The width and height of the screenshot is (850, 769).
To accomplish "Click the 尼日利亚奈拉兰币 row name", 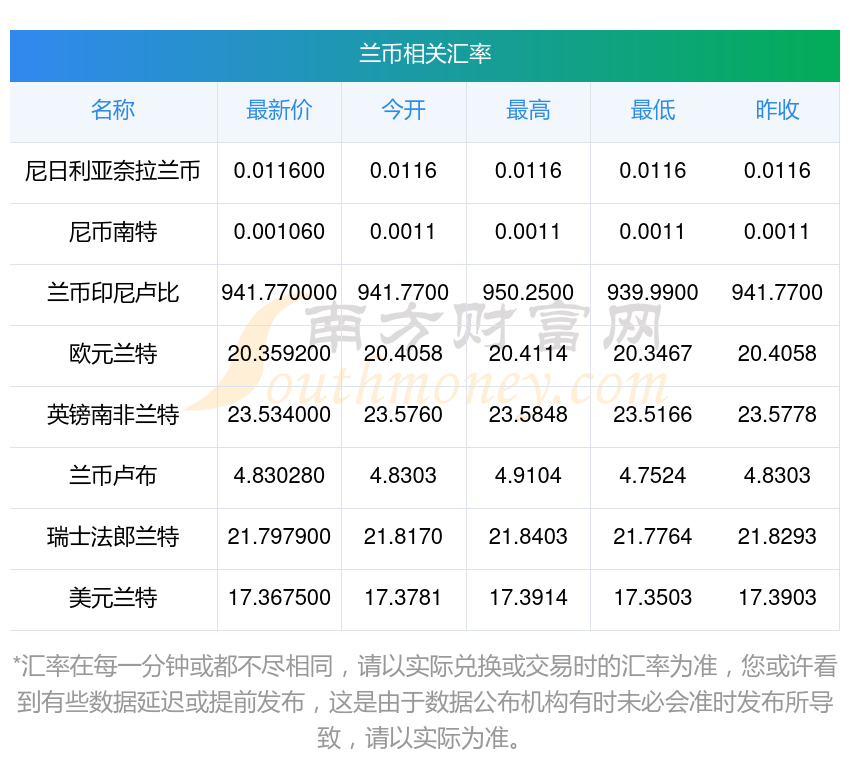I will (x=113, y=171).
